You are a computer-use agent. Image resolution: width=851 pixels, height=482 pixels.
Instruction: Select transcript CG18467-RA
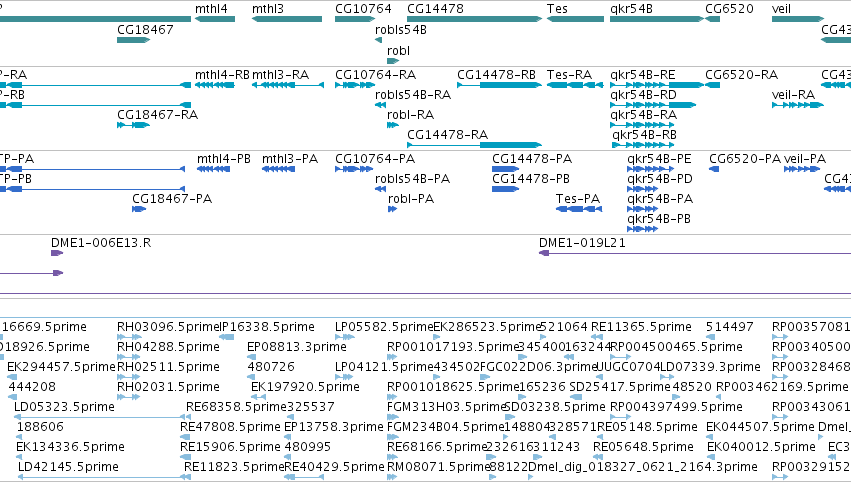(157, 115)
